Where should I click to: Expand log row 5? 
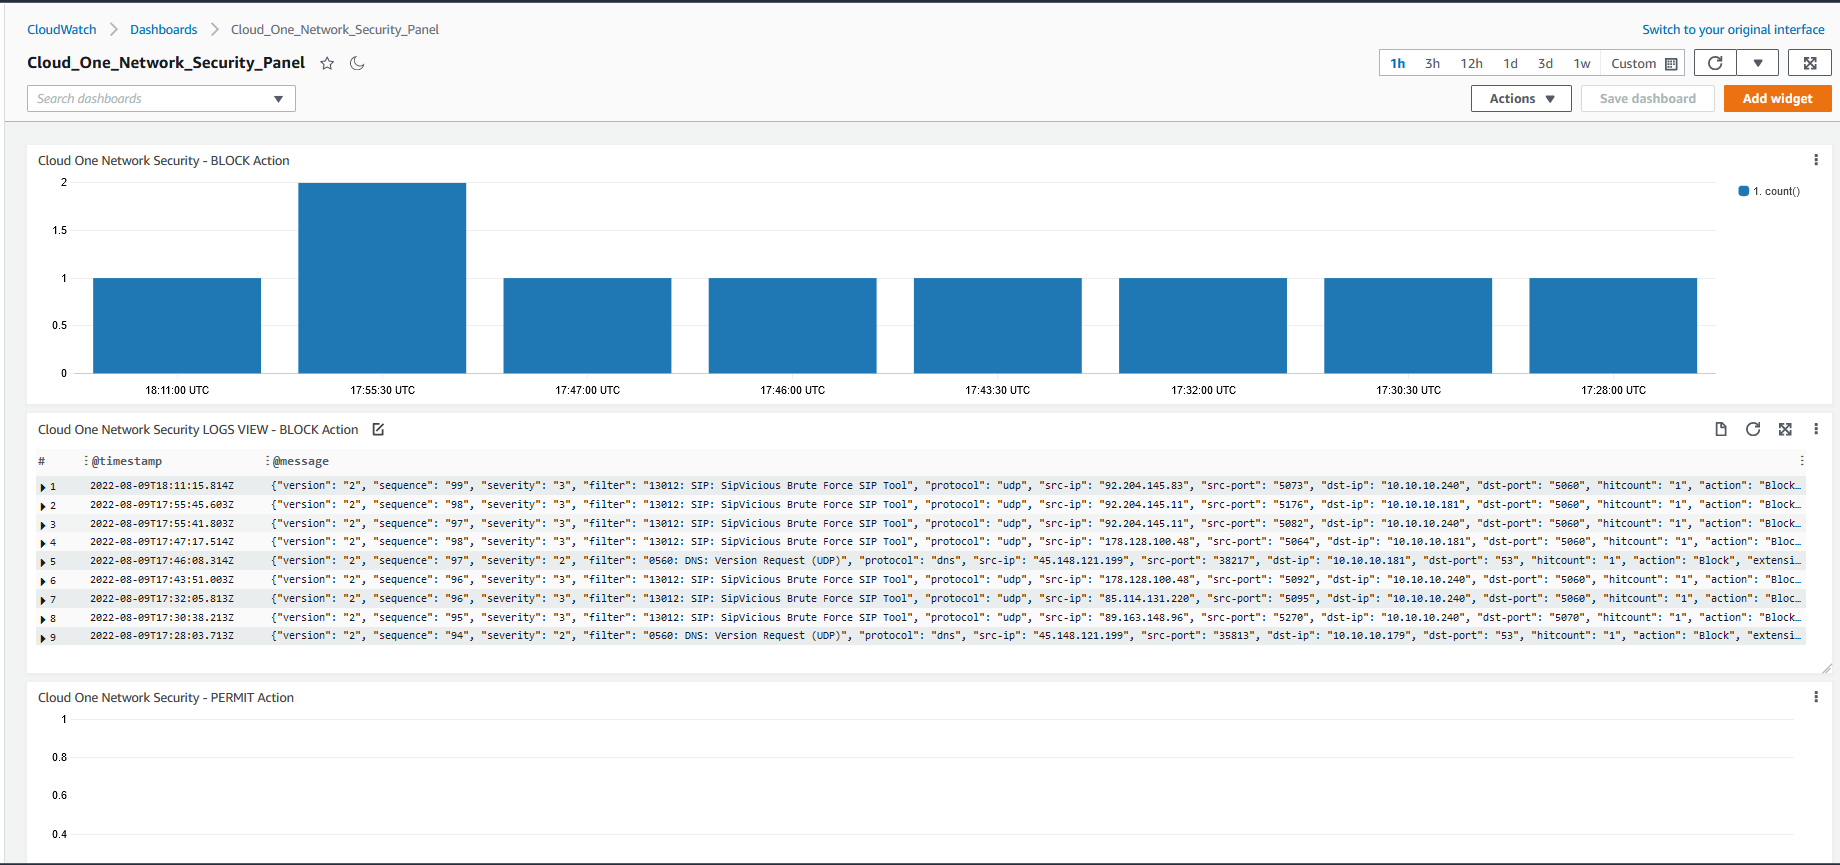click(x=43, y=562)
